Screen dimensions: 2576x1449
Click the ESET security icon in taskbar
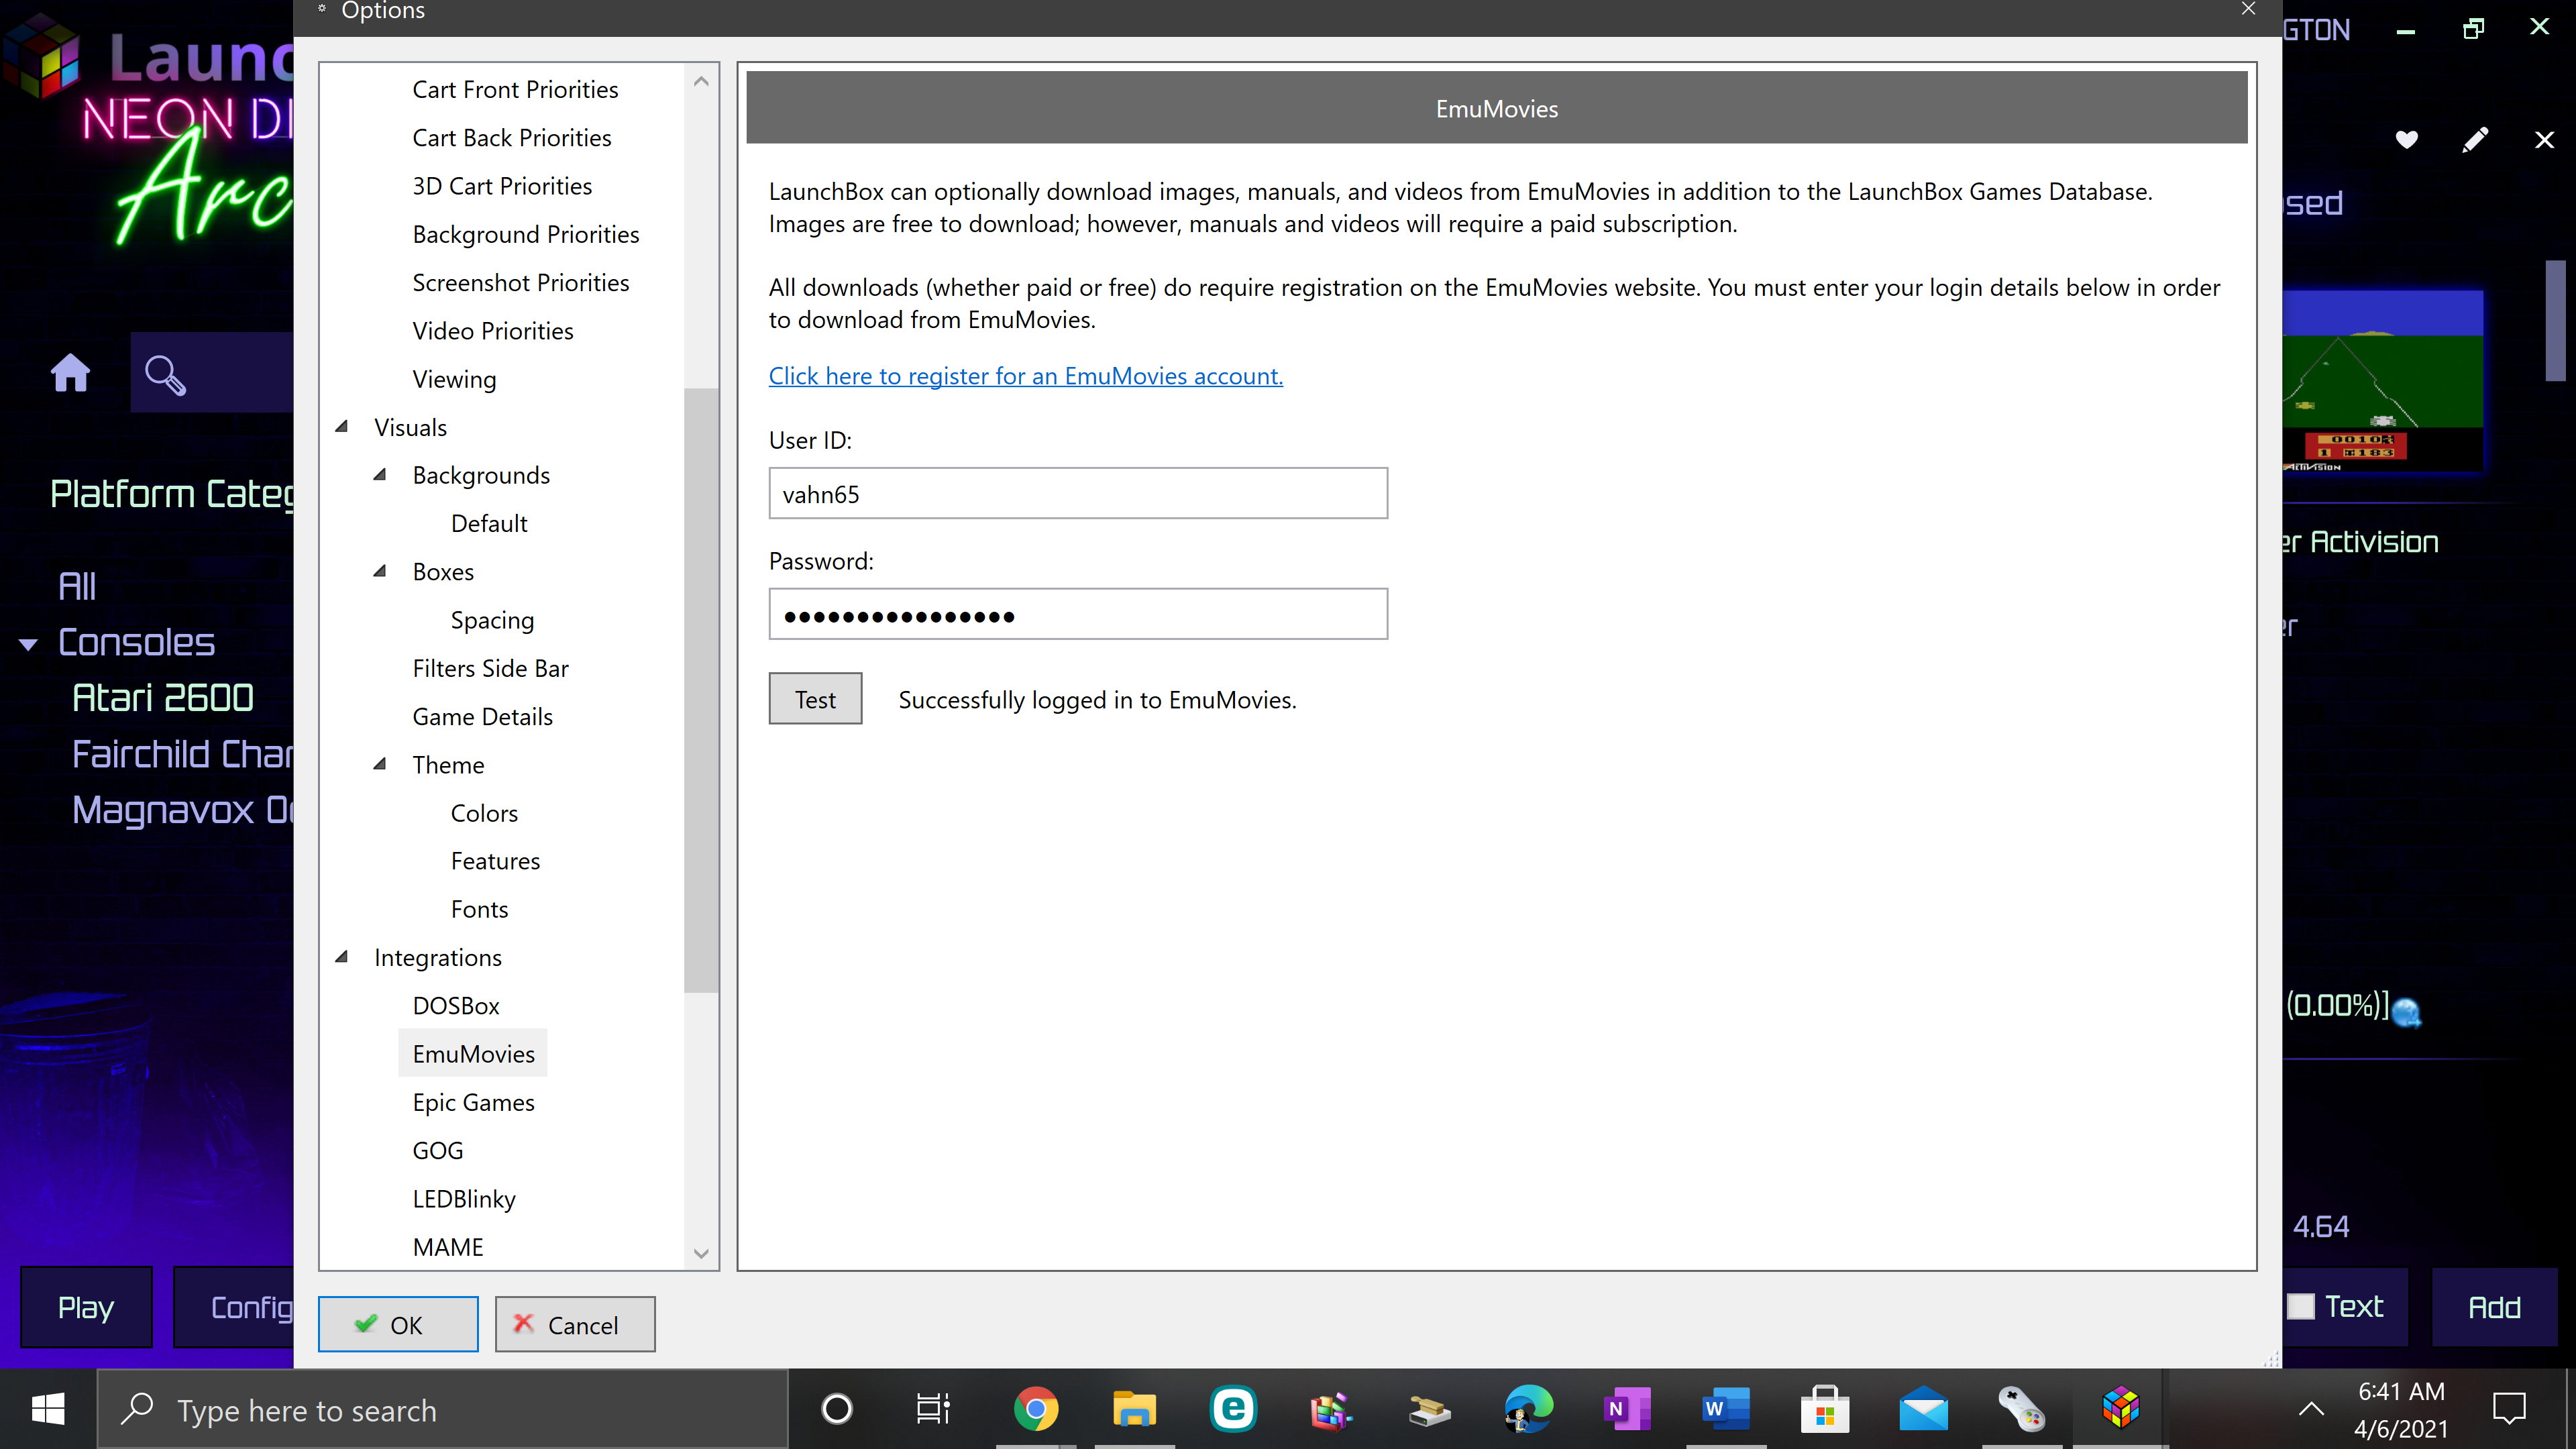[1233, 1410]
